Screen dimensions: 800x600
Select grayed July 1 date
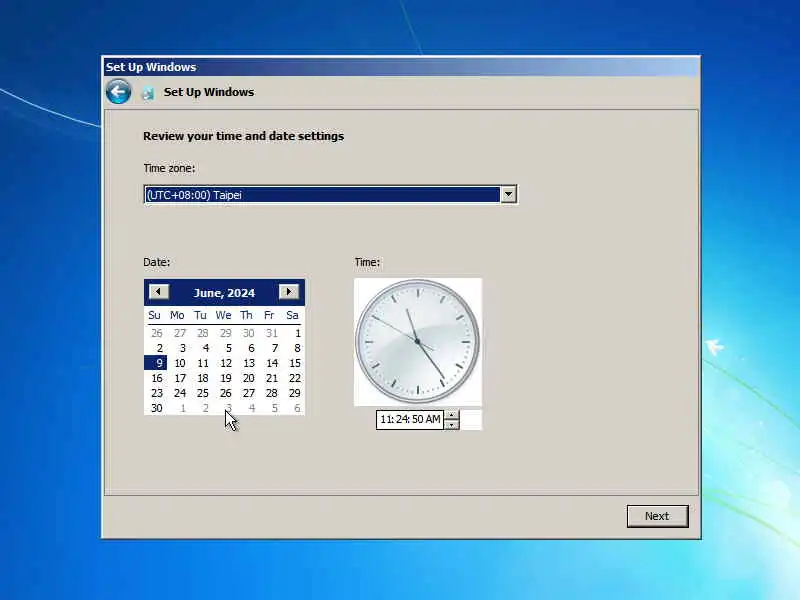(x=183, y=408)
